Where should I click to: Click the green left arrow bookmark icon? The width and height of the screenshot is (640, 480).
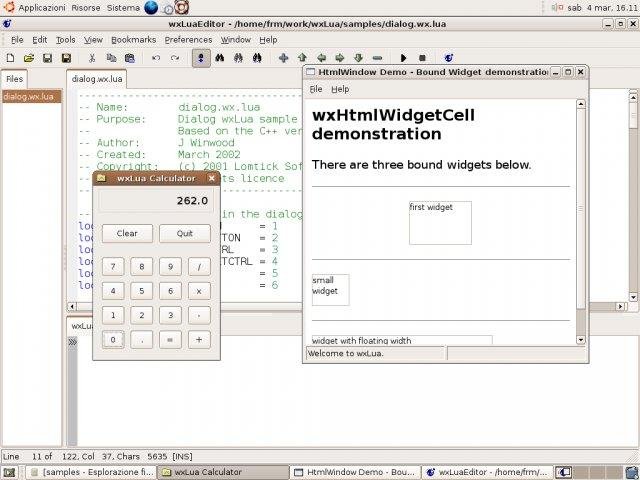[x=321, y=58]
